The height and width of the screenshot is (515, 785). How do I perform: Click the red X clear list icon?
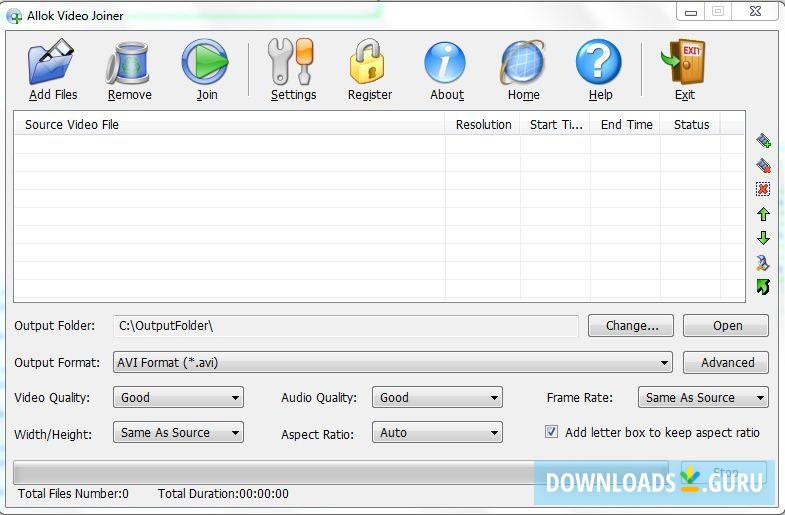763,189
